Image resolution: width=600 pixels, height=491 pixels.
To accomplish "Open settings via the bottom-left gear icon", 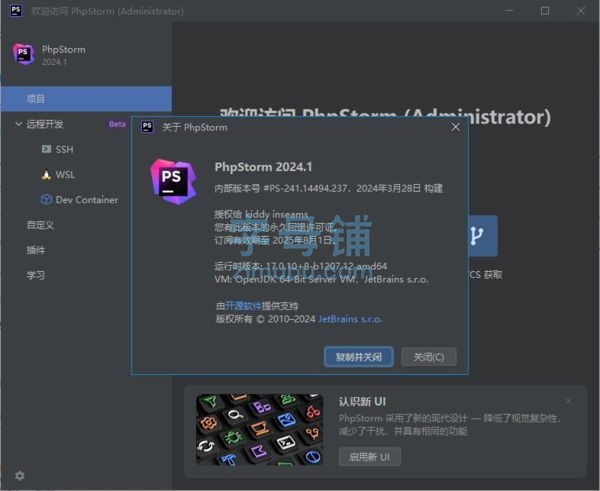I will coord(20,476).
